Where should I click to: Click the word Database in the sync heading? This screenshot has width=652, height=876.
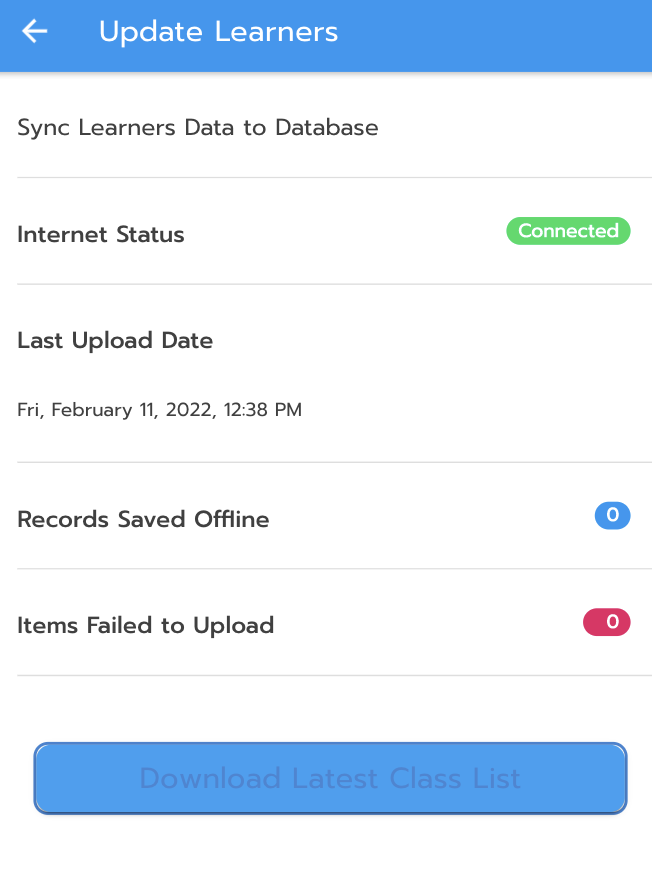coord(327,128)
